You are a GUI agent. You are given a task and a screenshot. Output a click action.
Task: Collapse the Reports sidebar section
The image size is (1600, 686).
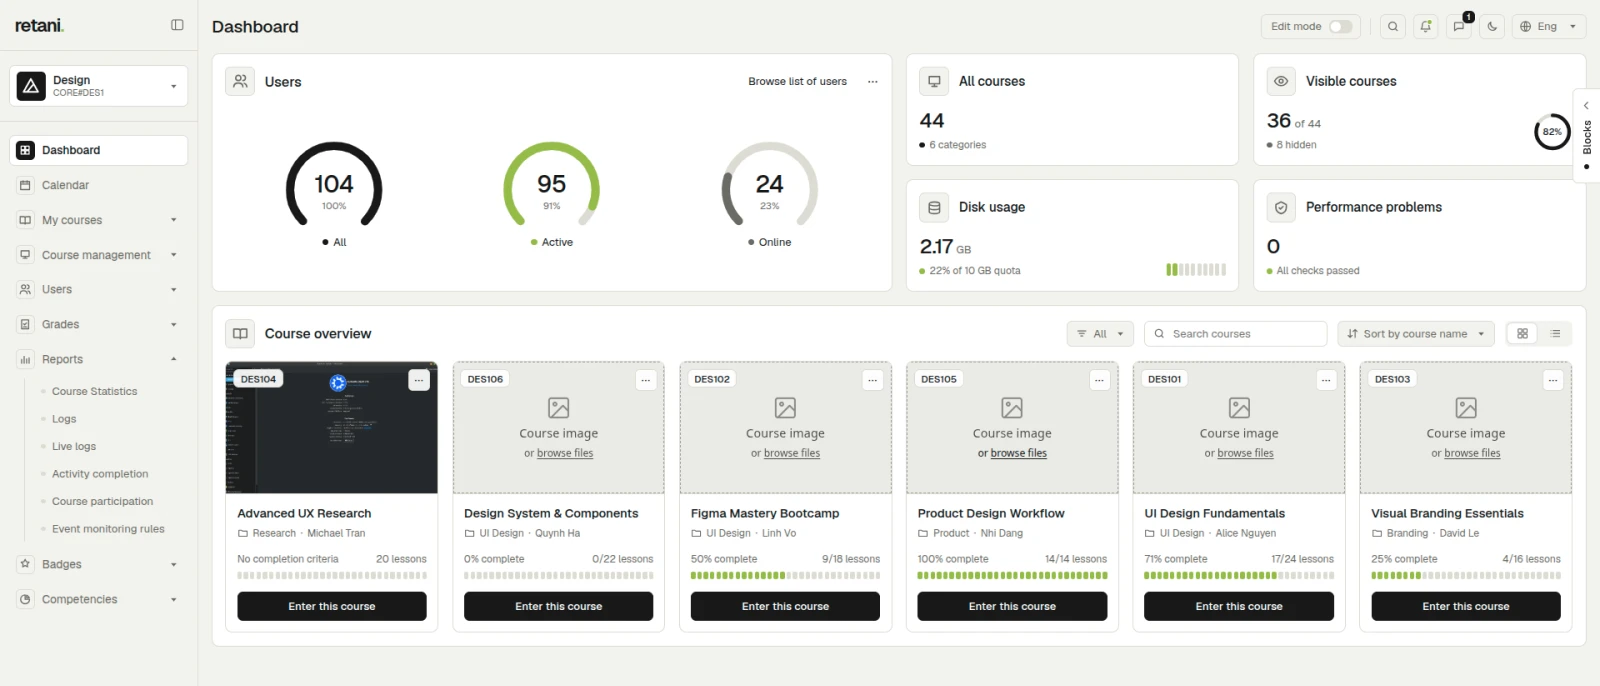[x=99, y=359]
